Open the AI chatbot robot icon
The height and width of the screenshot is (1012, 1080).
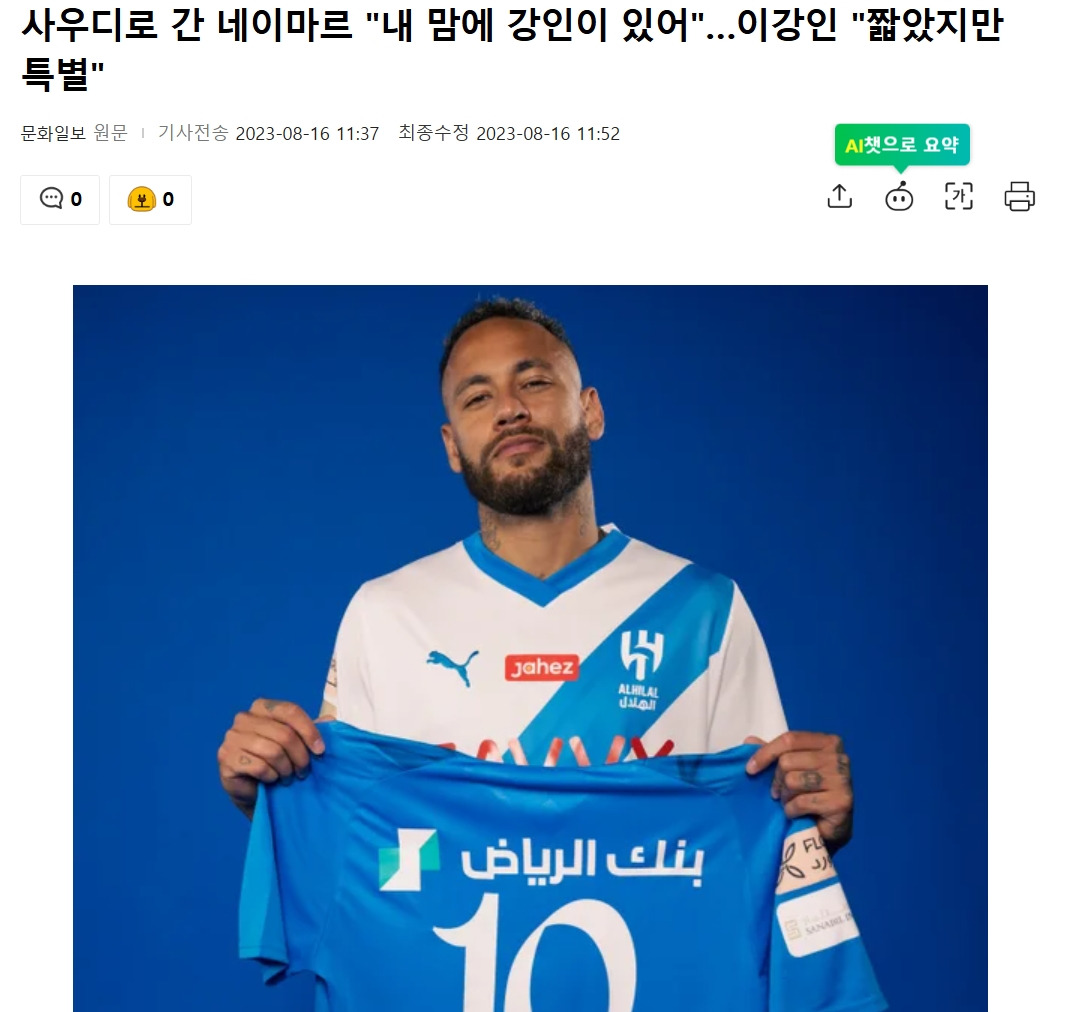(x=899, y=197)
